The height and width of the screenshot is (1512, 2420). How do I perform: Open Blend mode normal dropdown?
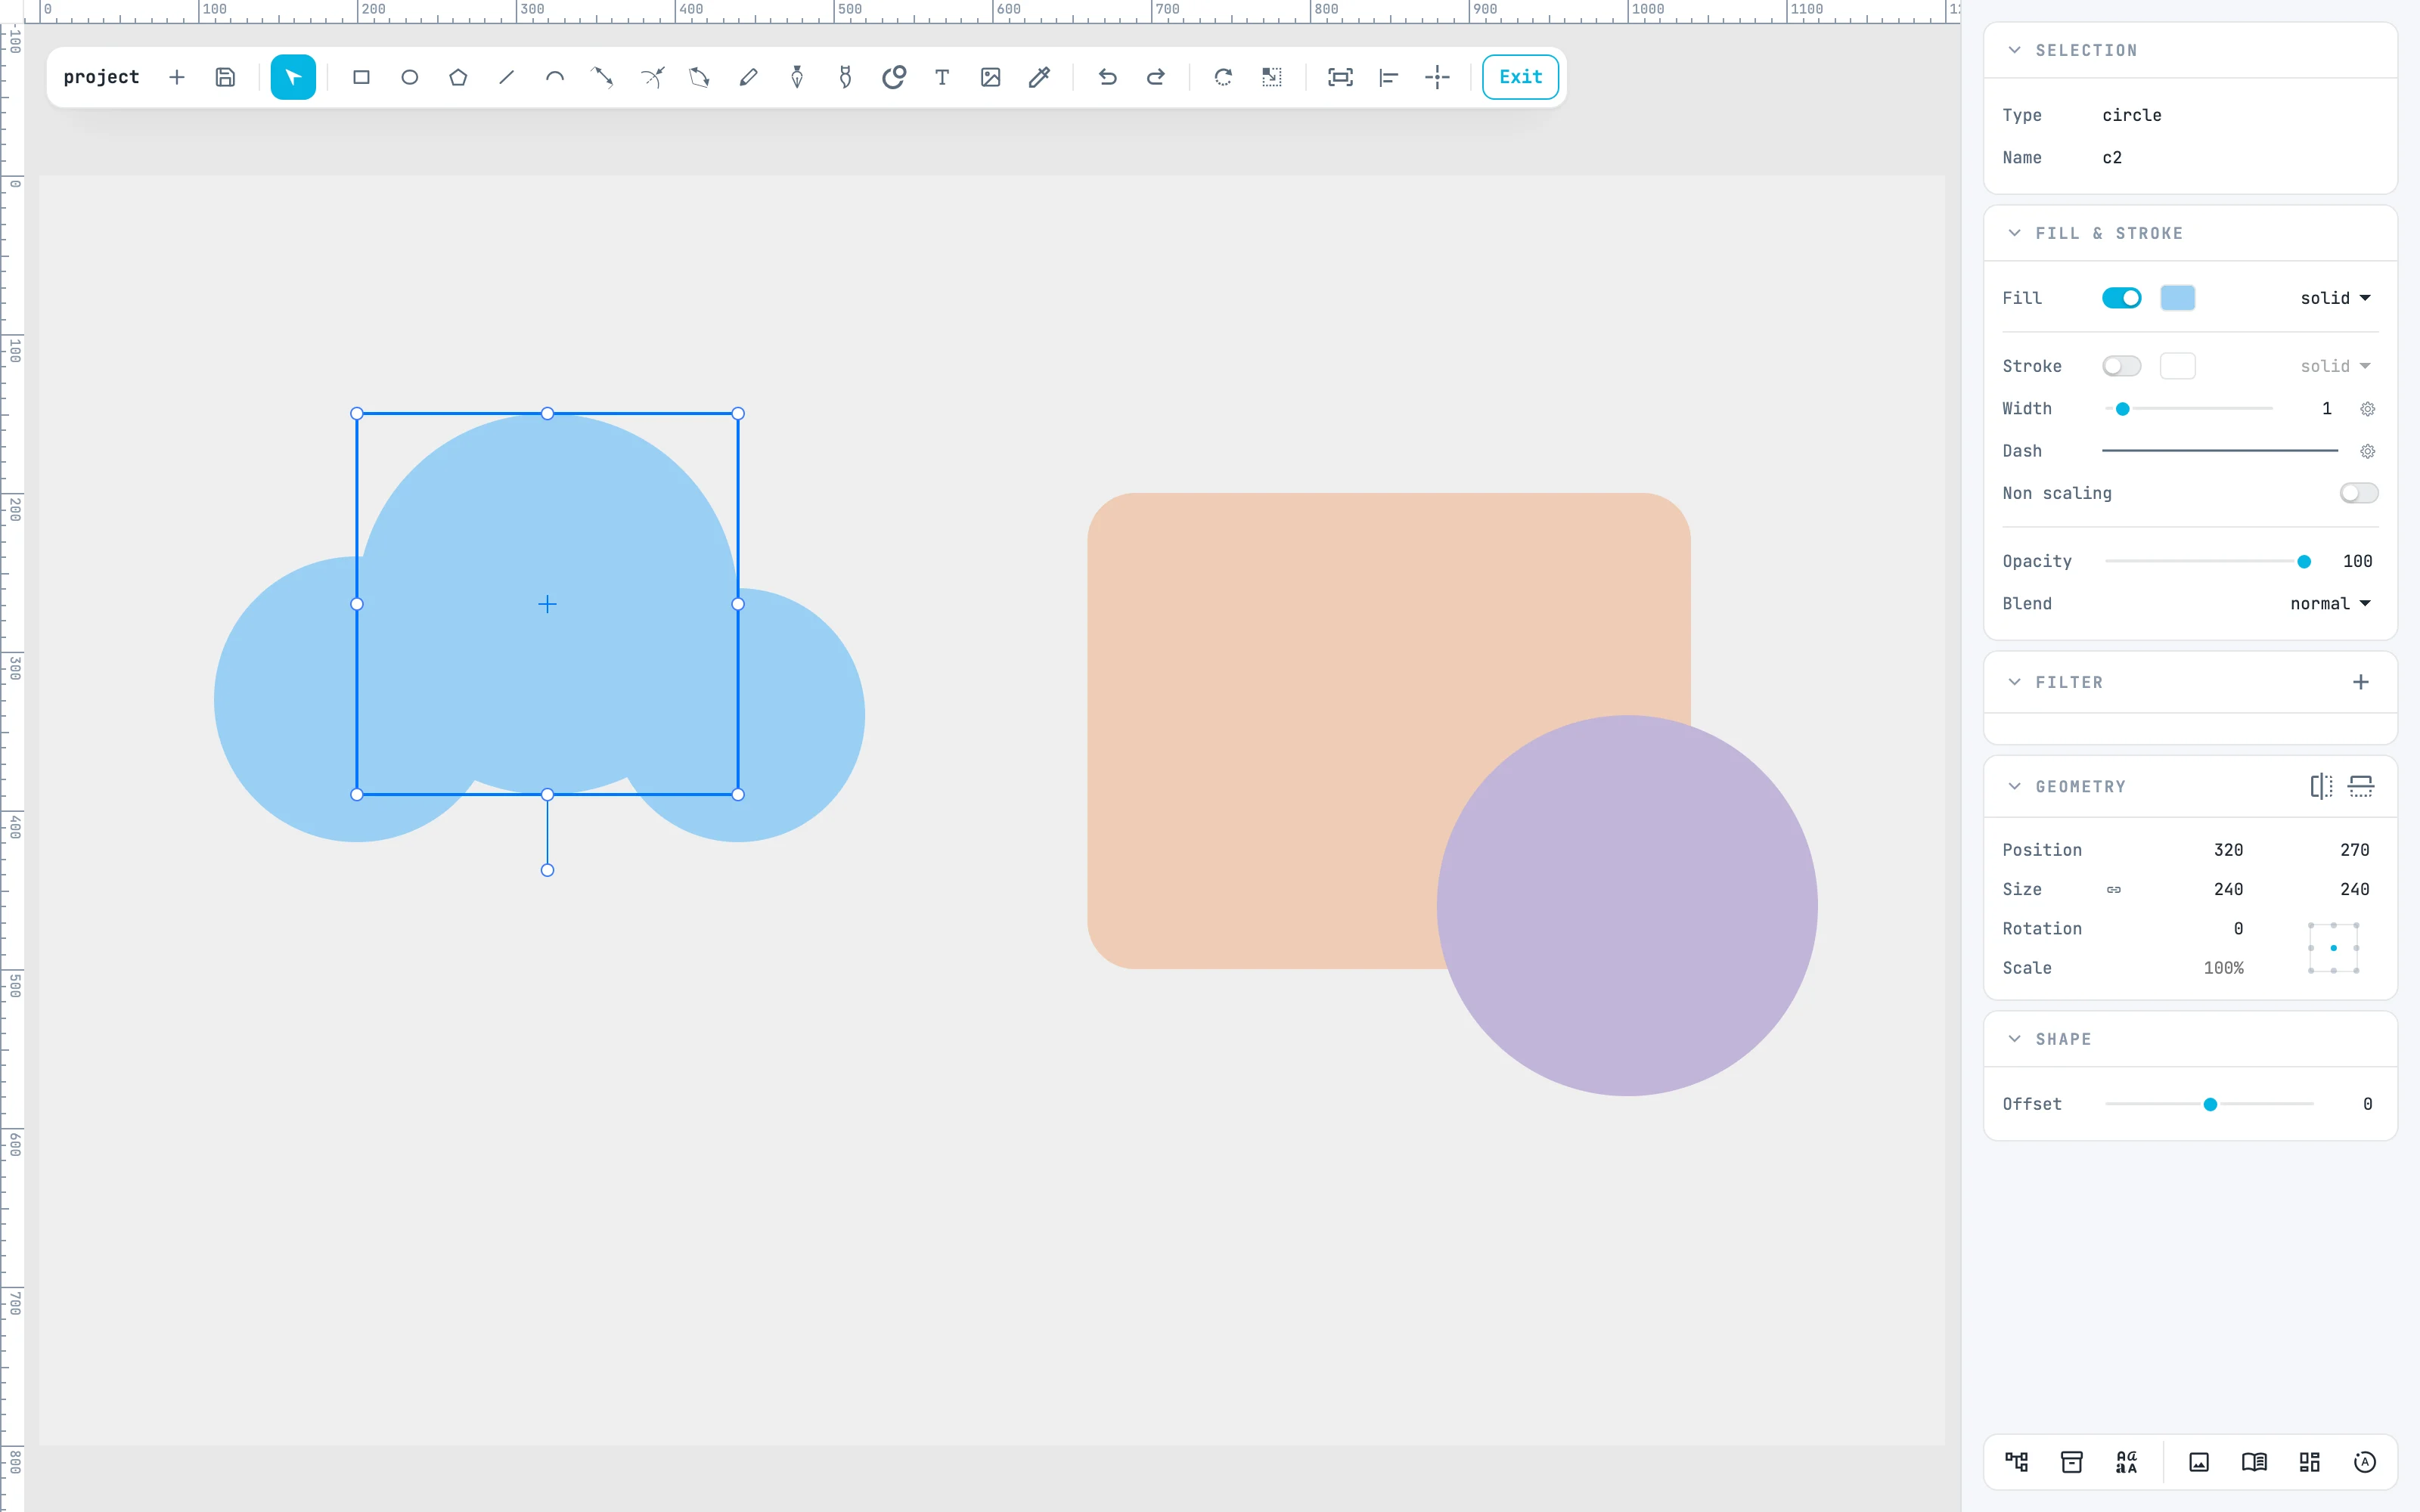coord(2330,604)
